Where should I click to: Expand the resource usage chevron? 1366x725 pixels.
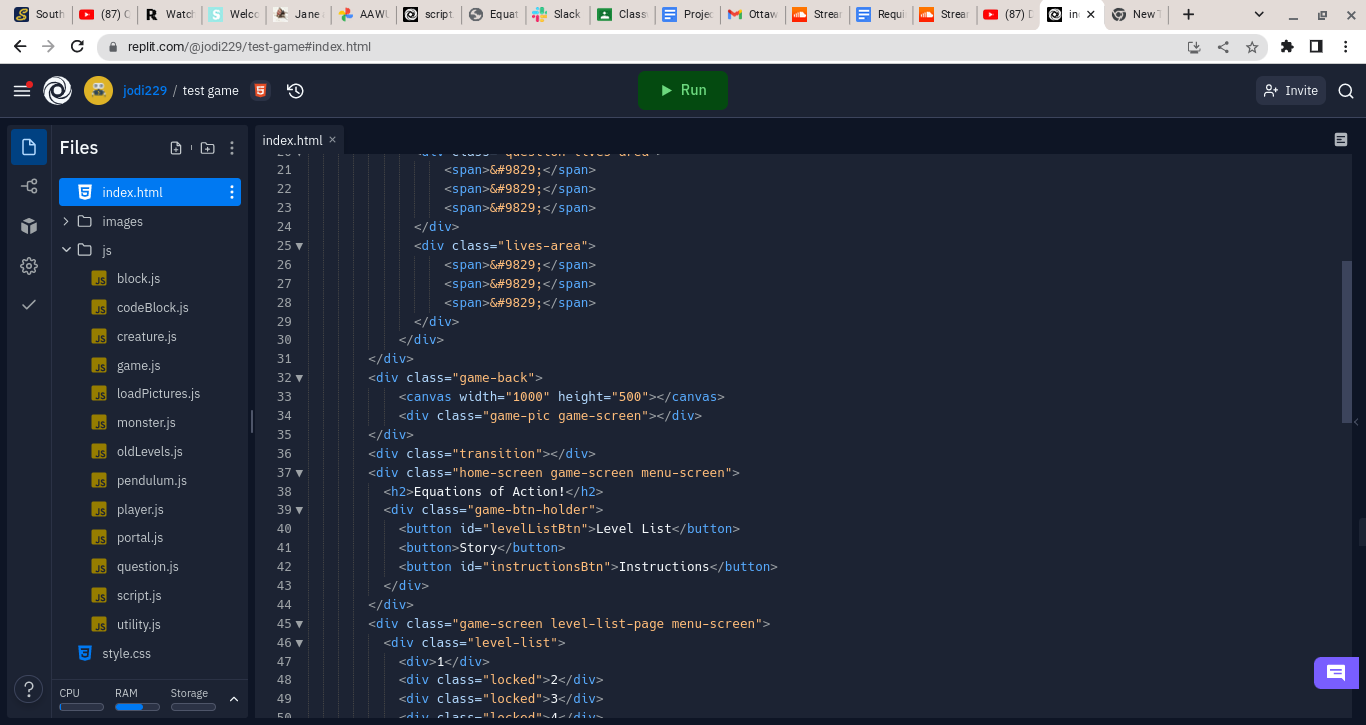click(234, 699)
